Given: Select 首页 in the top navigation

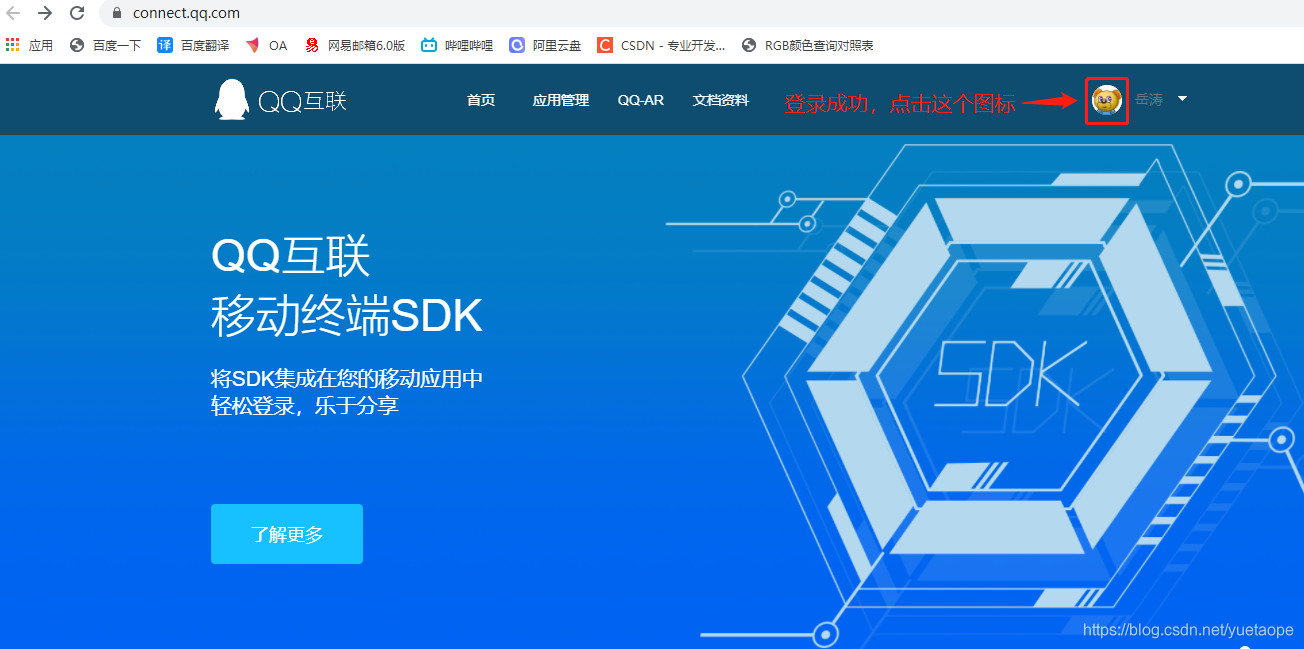Looking at the screenshot, I should tap(480, 100).
